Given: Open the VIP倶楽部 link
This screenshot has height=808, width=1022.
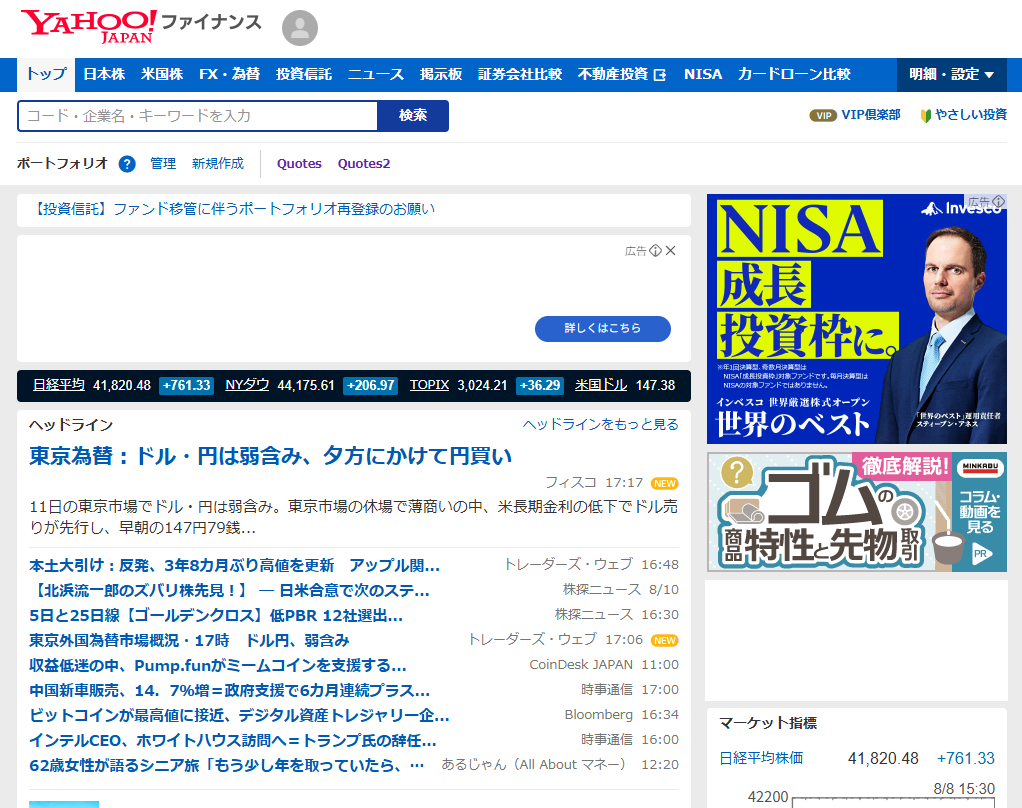Looking at the screenshot, I should (871, 115).
